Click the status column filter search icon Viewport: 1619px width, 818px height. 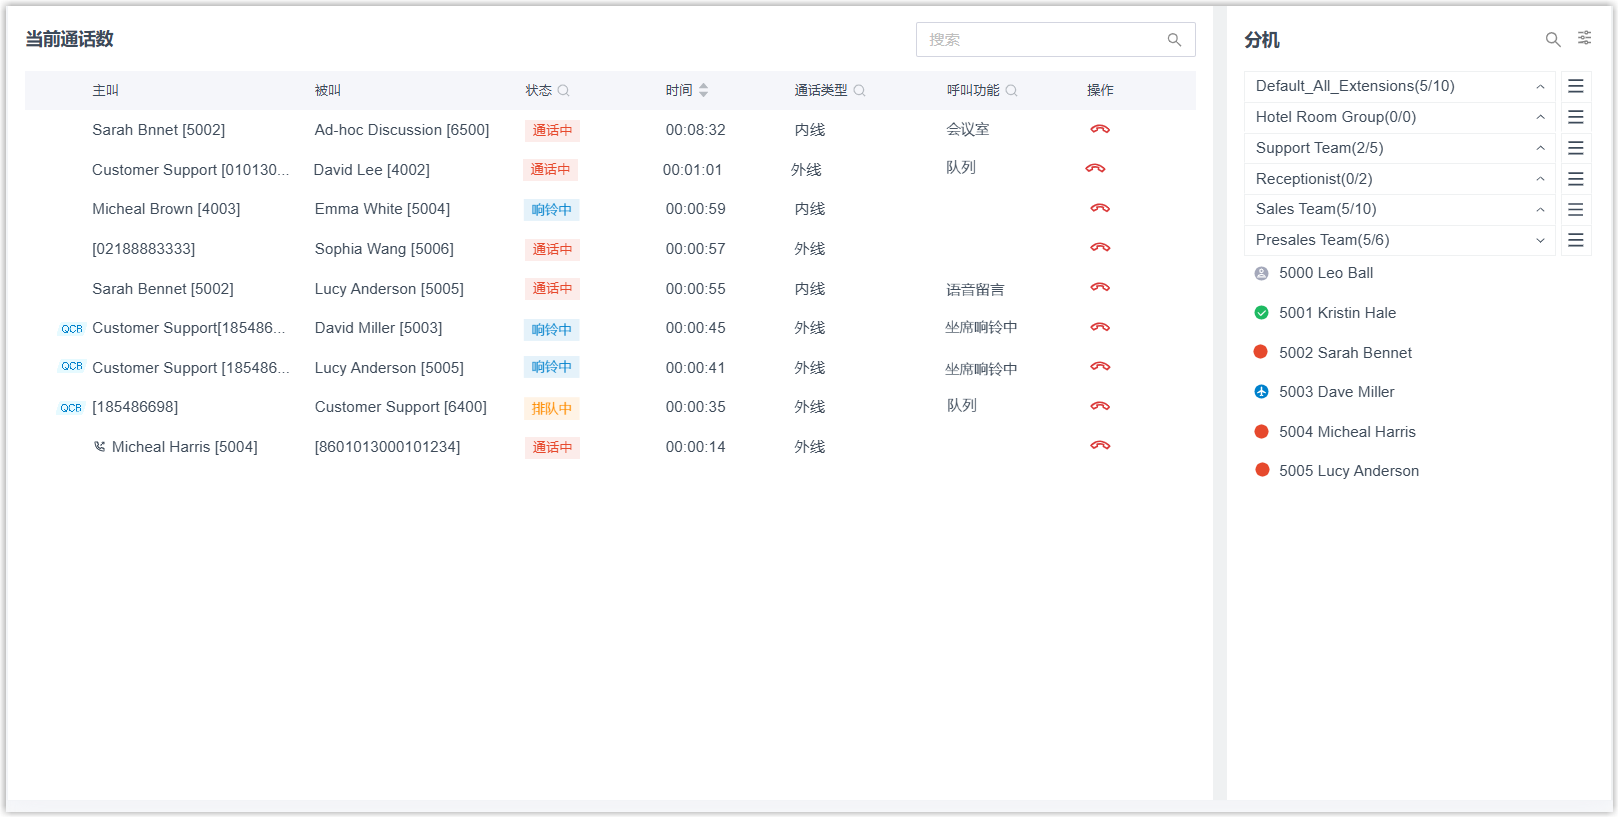564,91
